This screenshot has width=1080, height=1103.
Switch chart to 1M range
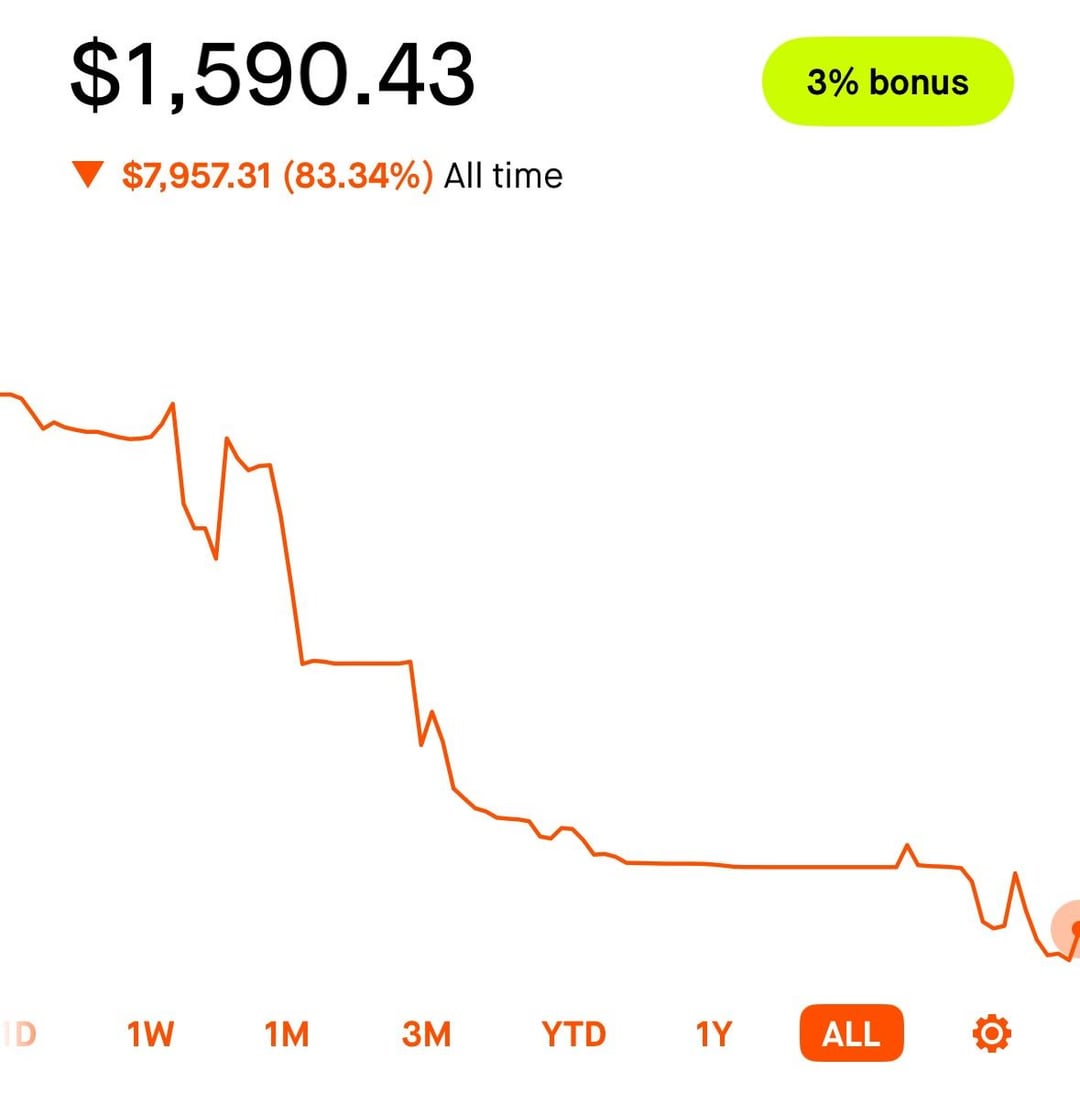pyautogui.click(x=287, y=1034)
